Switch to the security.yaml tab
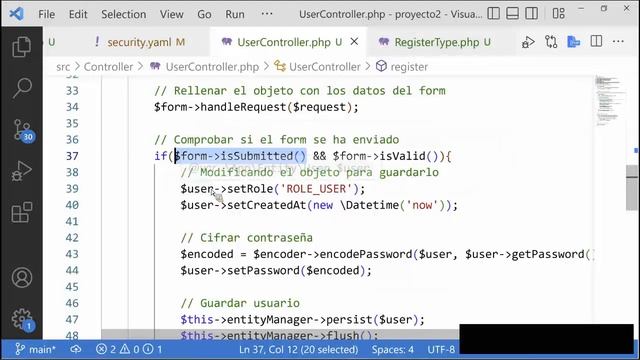 140,42
